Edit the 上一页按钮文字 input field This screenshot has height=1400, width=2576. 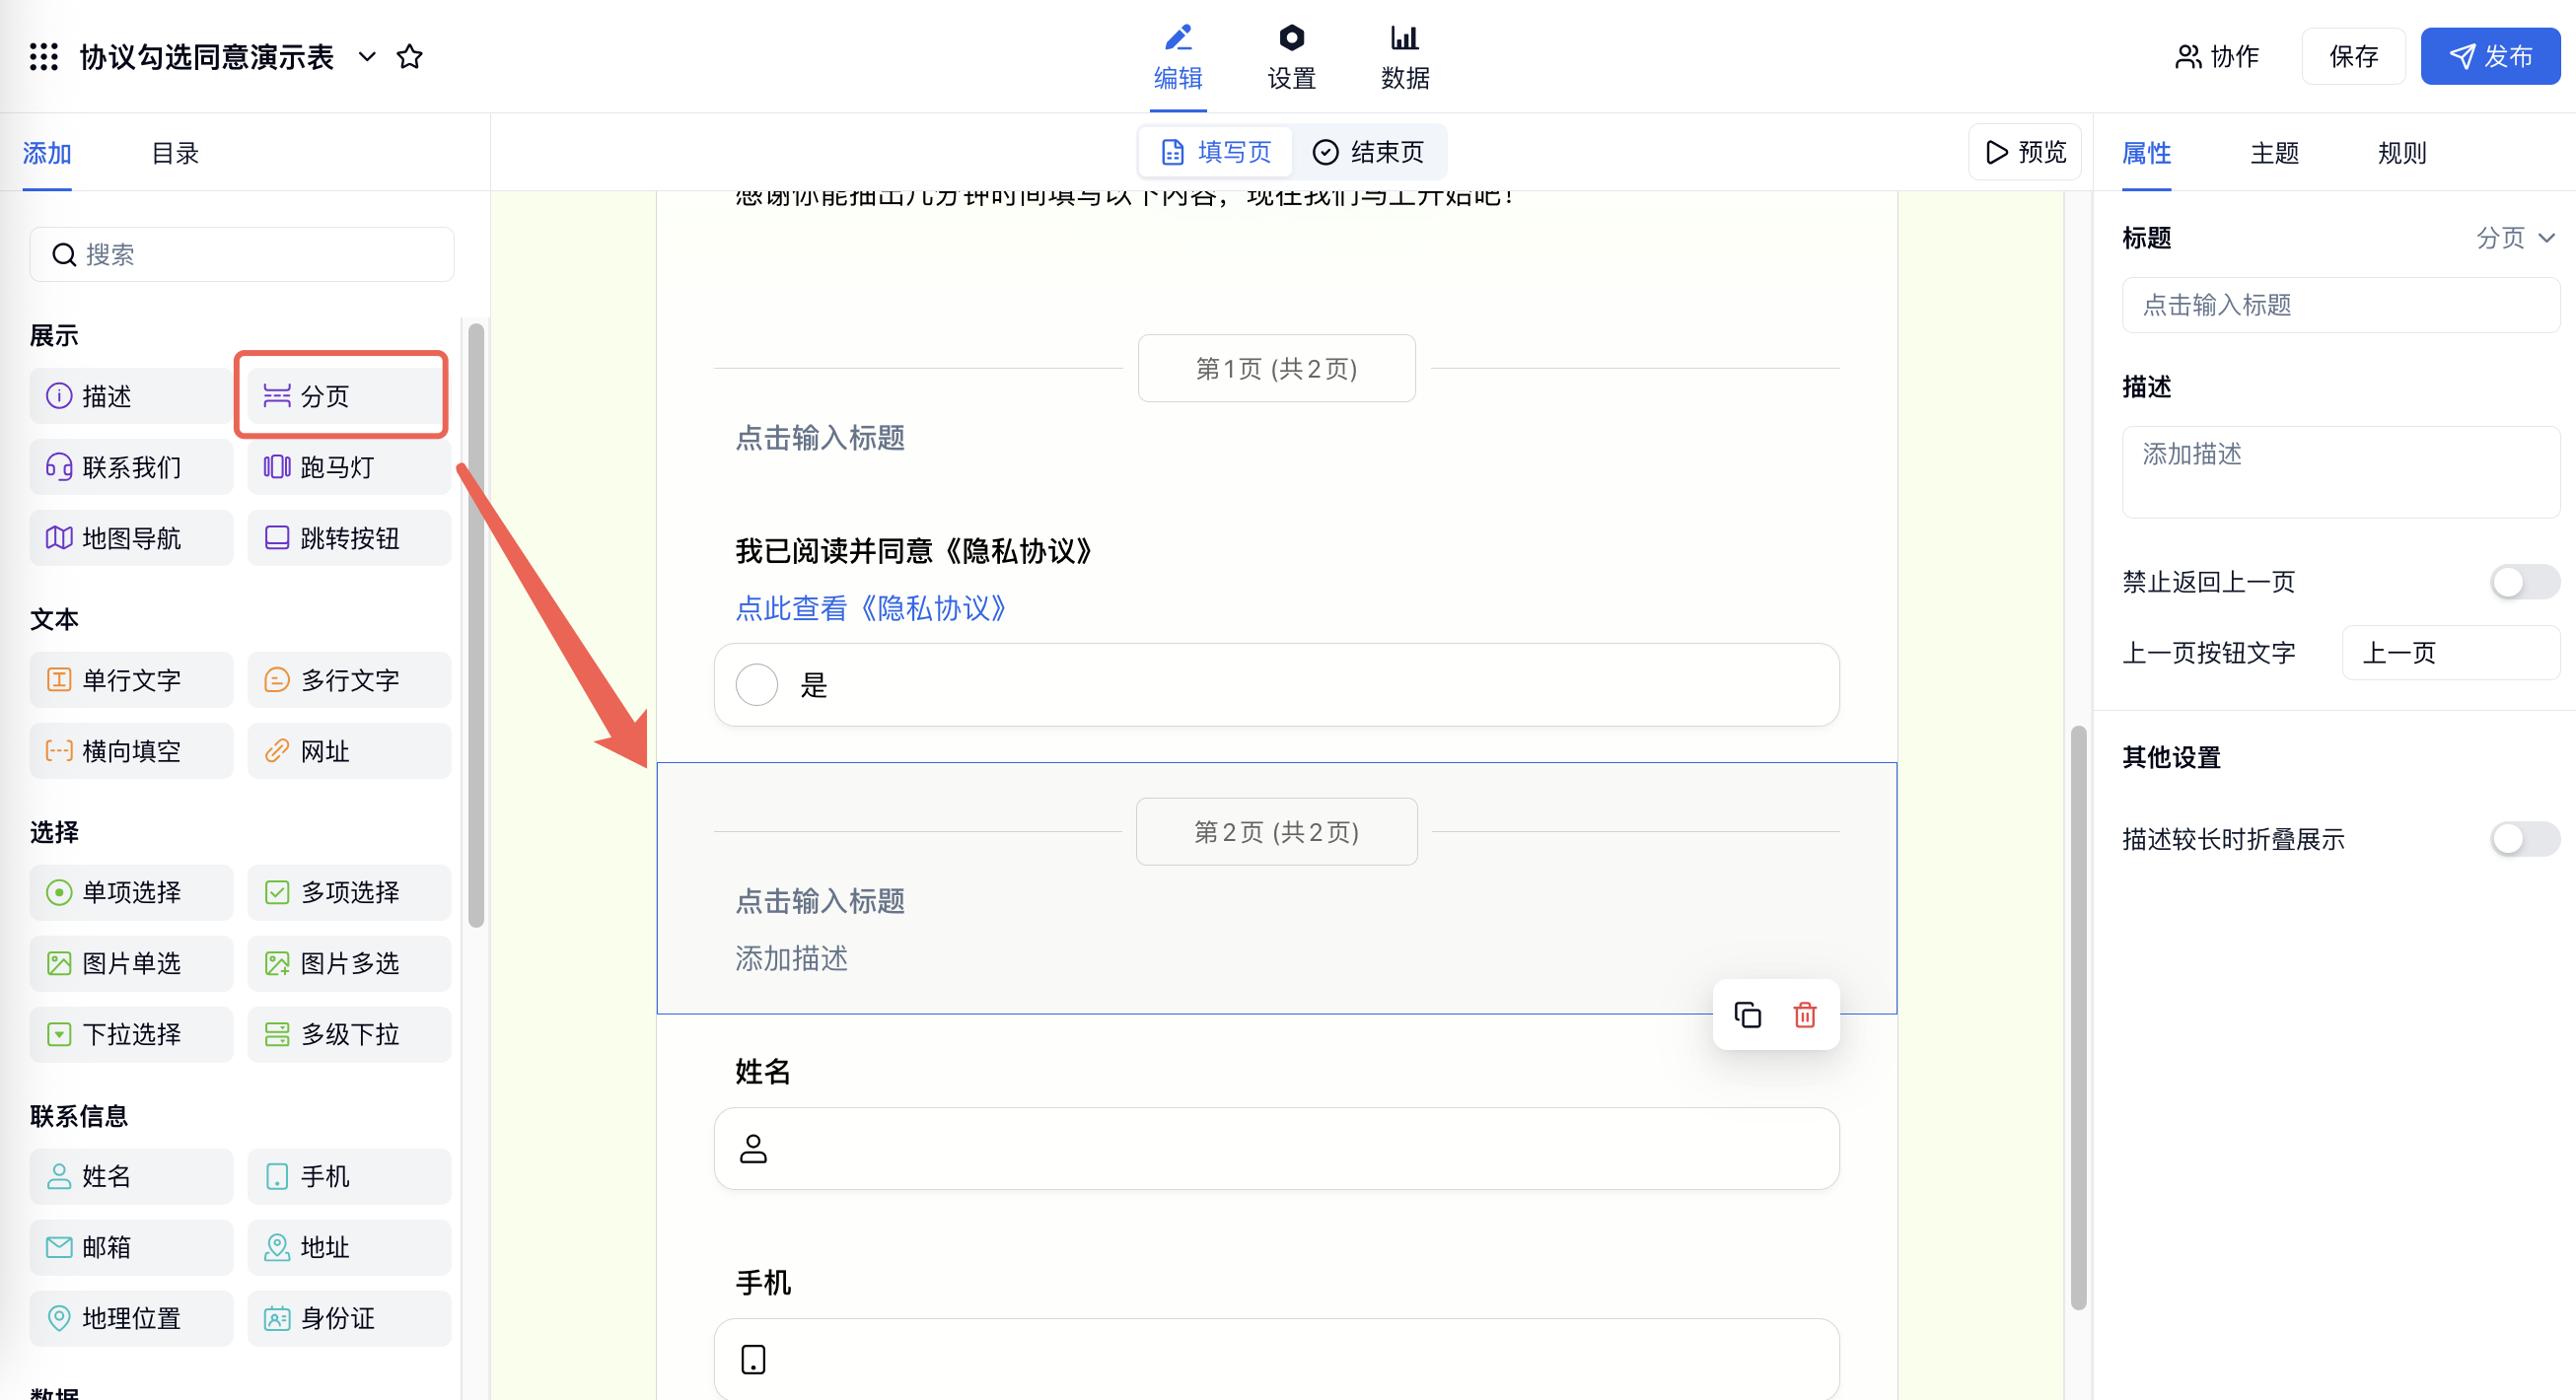[x=2450, y=653]
